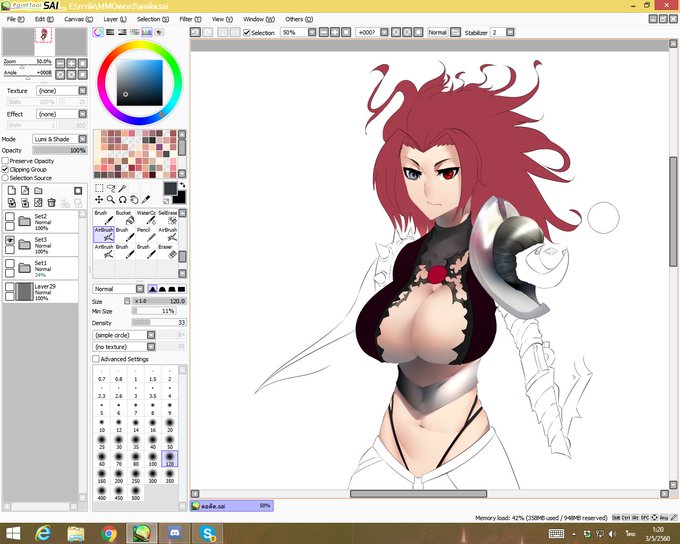Screen dimensions: 680x544
Task: Open the Others menu
Action: (x=299, y=19)
